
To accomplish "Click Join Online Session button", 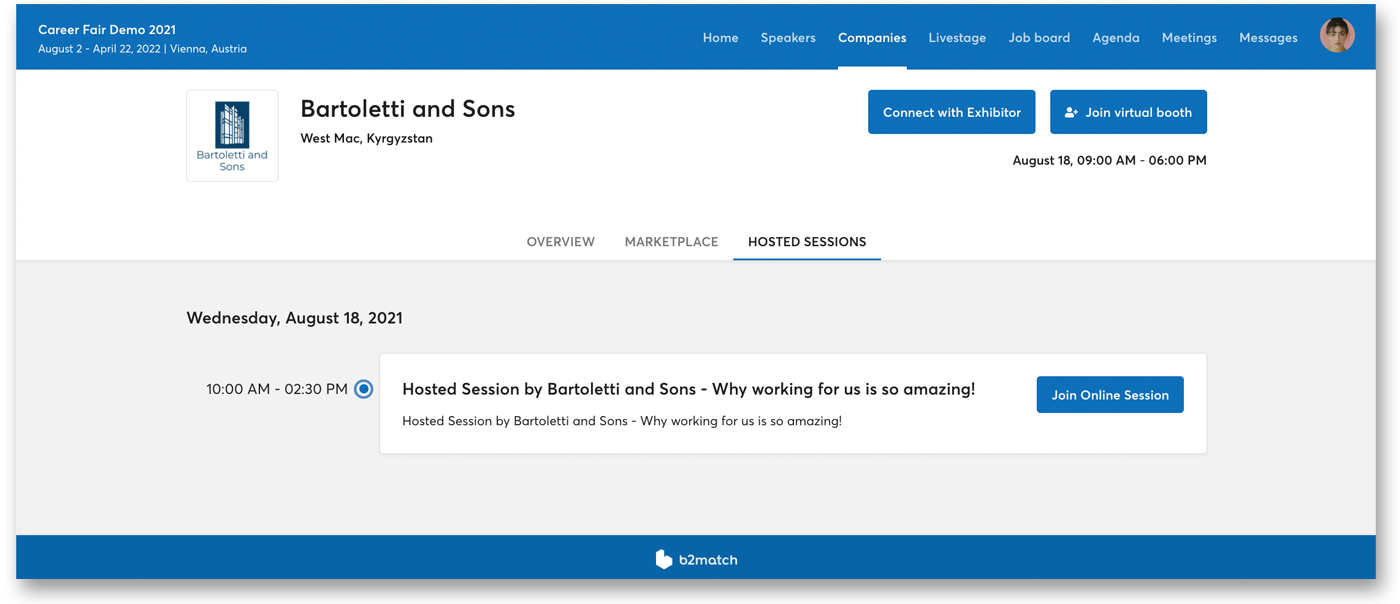I will click(1110, 395).
